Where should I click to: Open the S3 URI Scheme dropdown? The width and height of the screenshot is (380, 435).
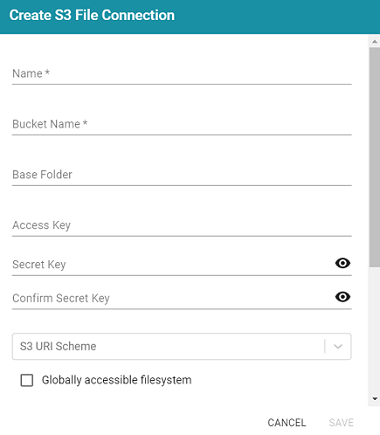coord(182,346)
